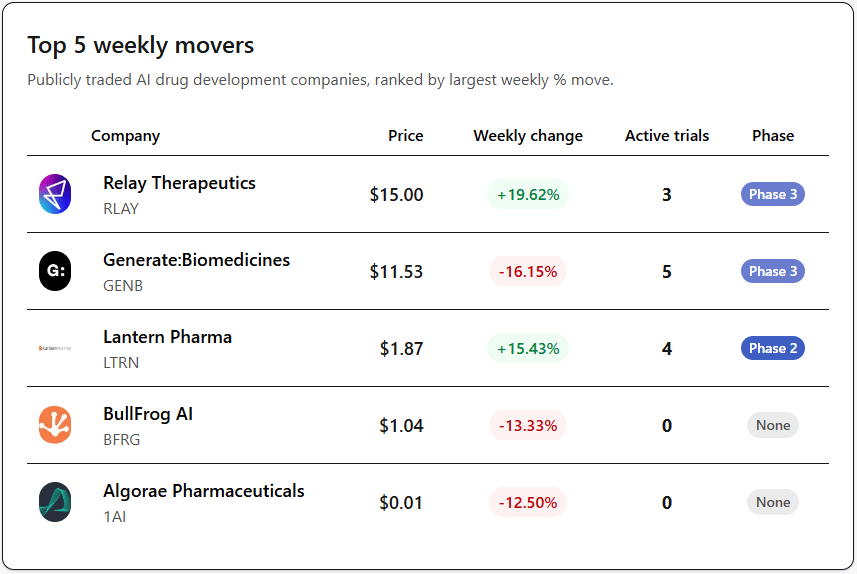Click the Phase 3 badge for Relay Therapeutics

click(773, 195)
